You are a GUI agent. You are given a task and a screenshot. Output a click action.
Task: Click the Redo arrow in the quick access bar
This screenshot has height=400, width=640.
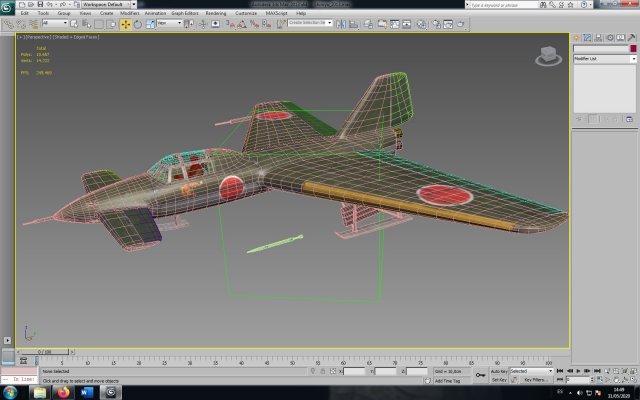[x=62, y=4]
